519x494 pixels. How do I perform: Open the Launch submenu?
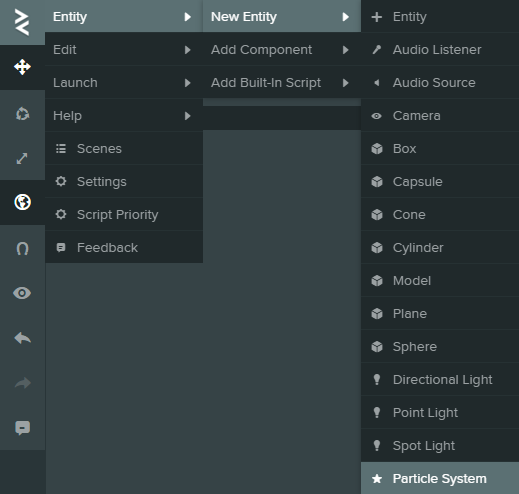pos(124,82)
